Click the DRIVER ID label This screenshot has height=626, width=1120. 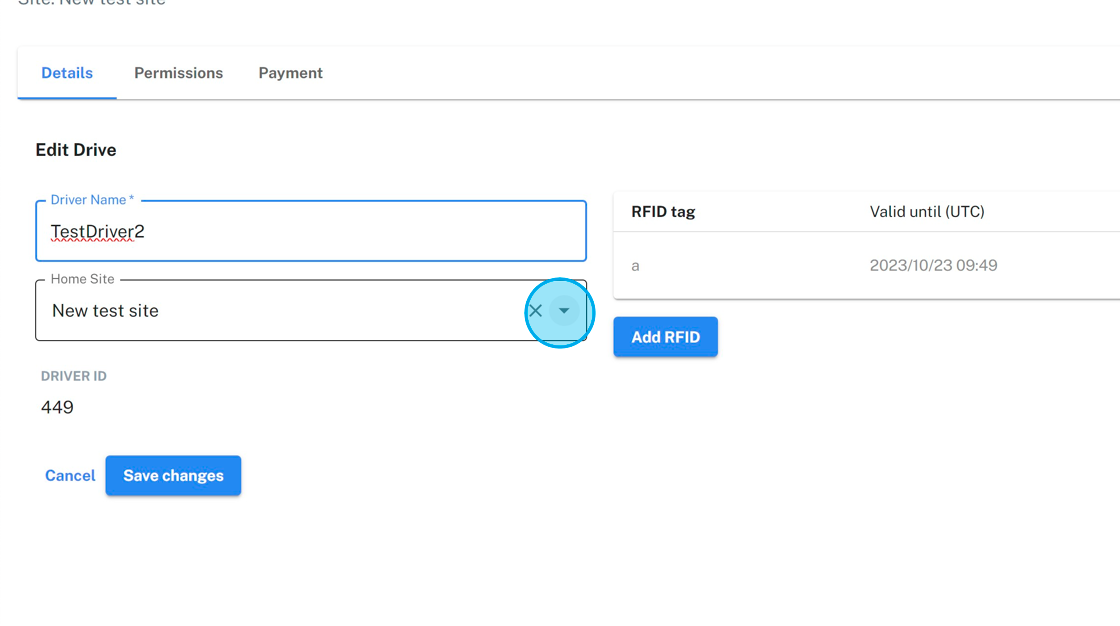(73, 376)
